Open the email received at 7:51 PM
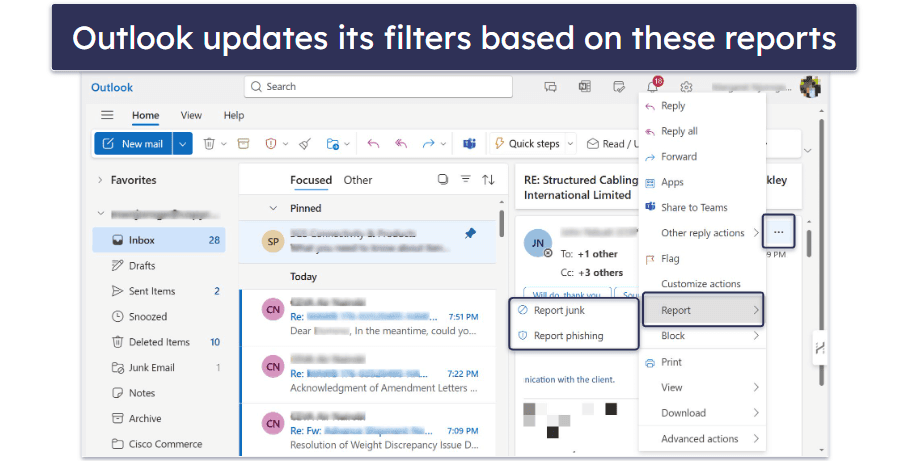 click(x=369, y=316)
